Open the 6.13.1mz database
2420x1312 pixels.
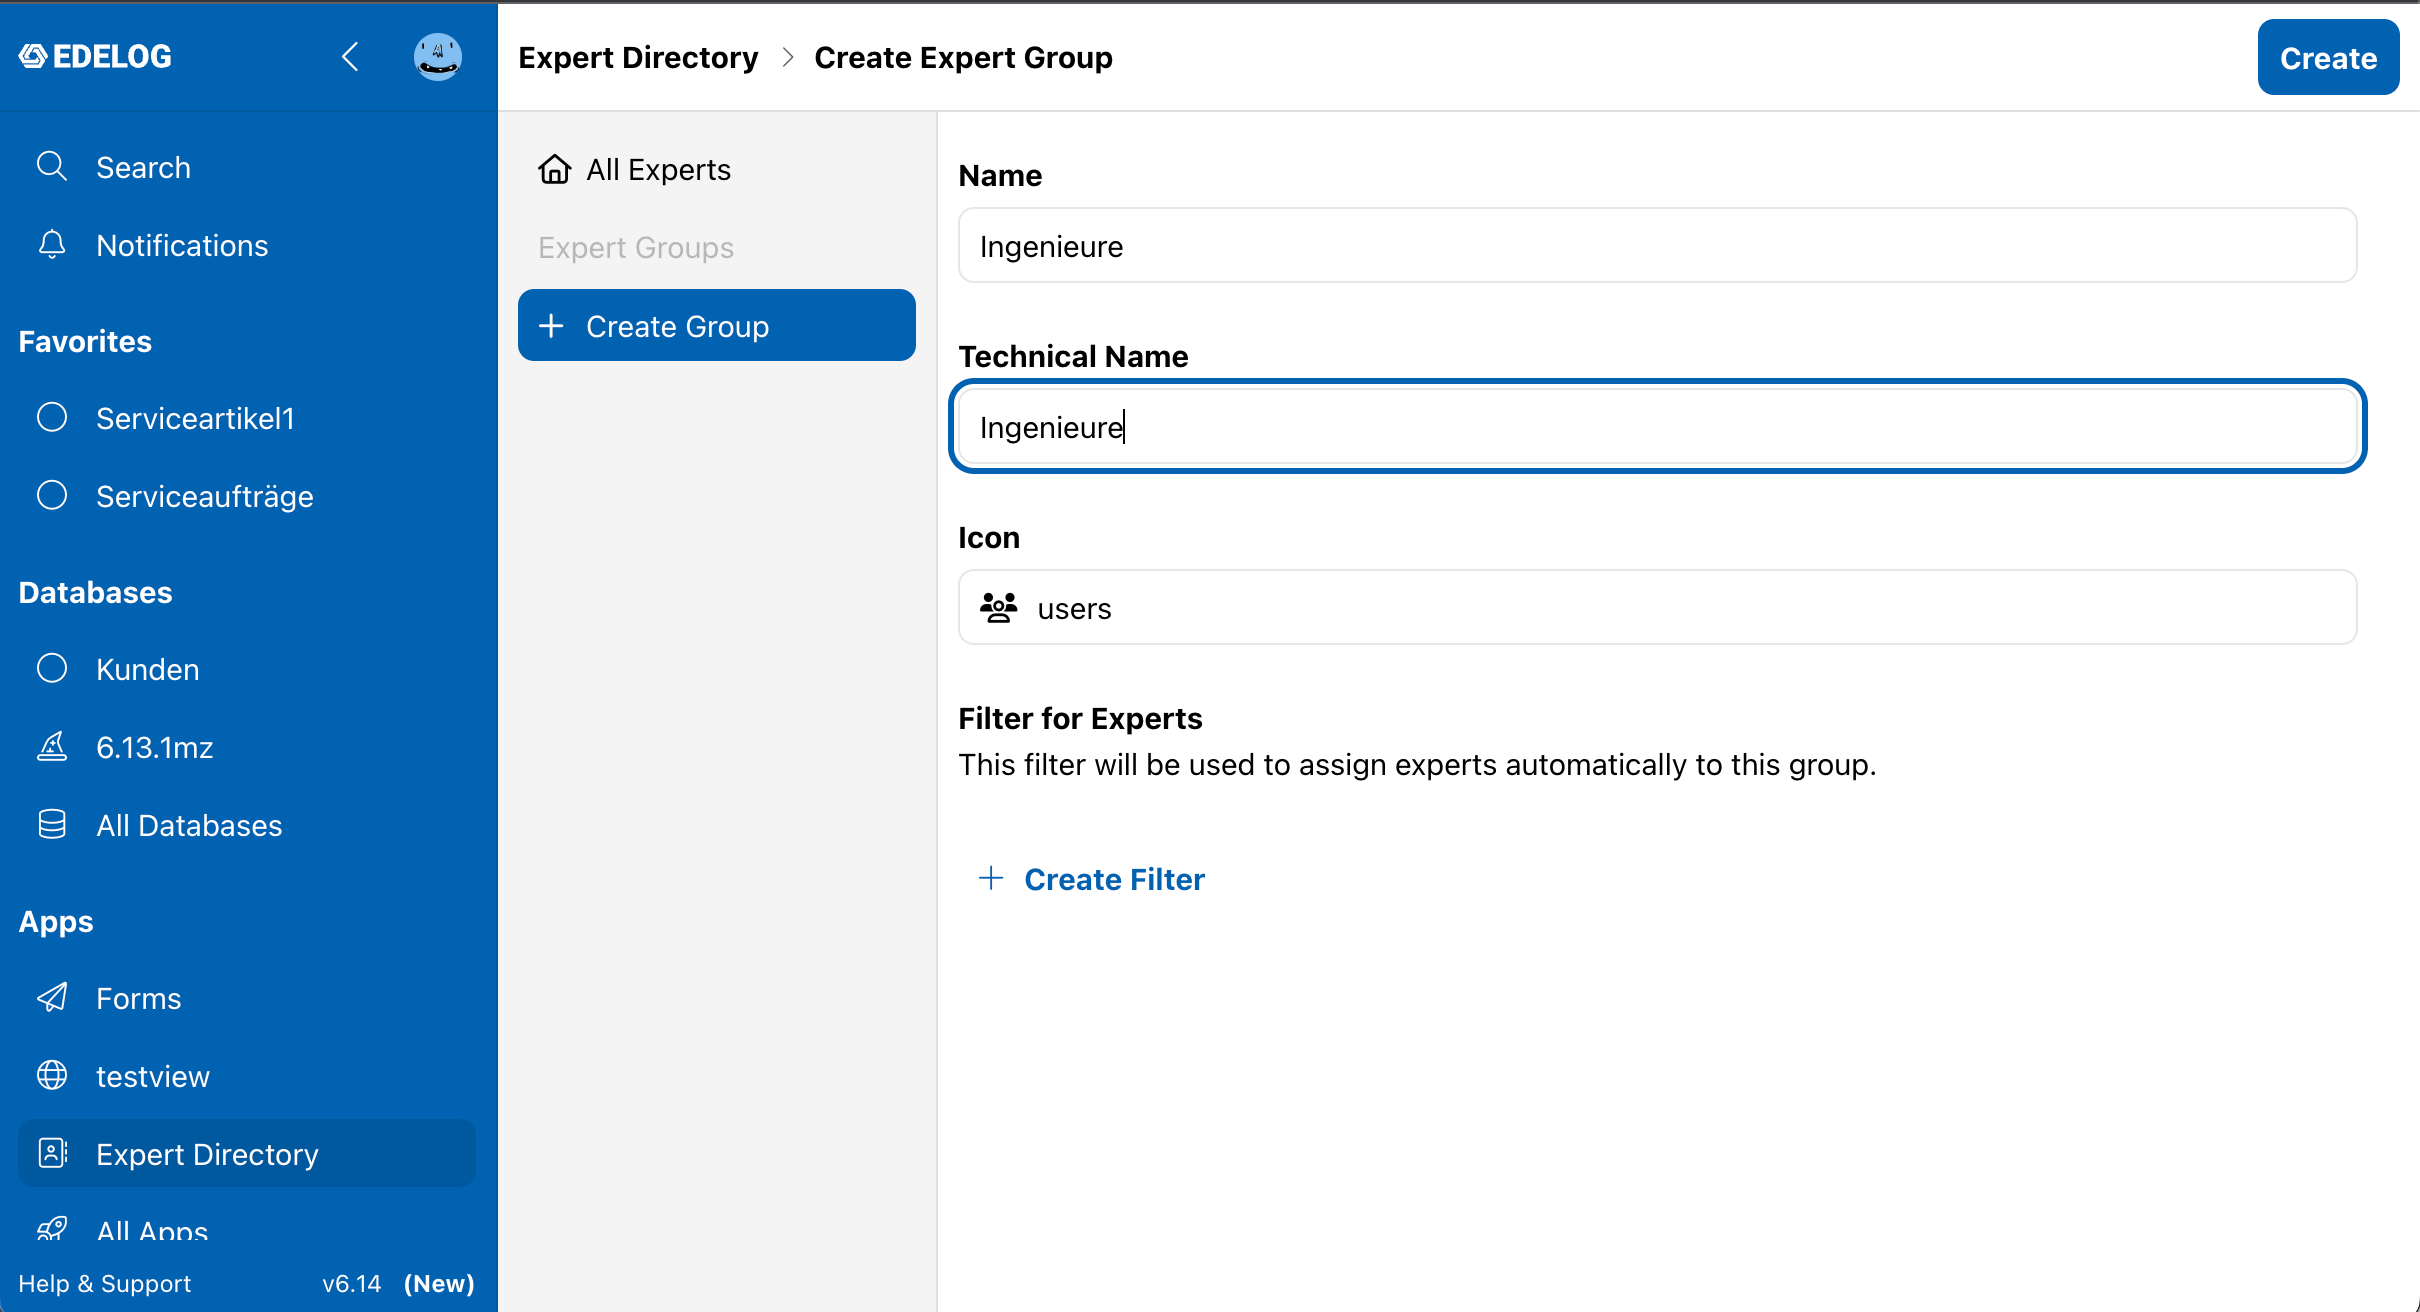point(247,747)
